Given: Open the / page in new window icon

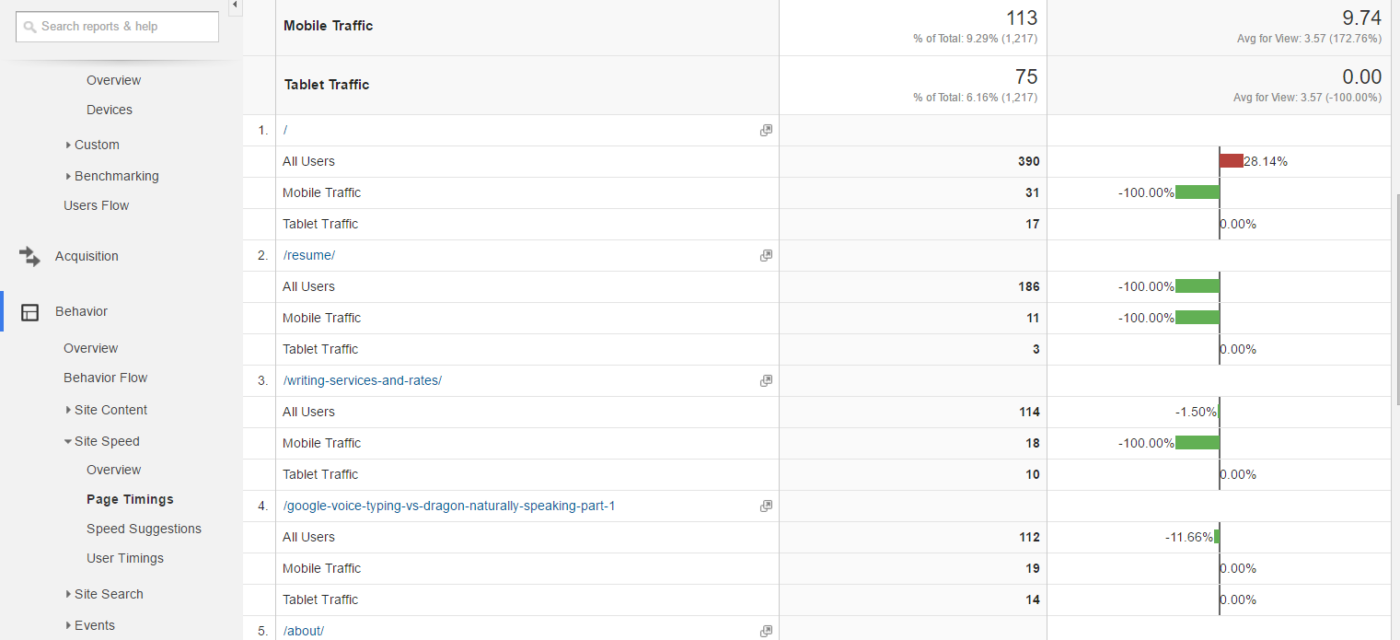Looking at the screenshot, I should pyautogui.click(x=766, y=130).
